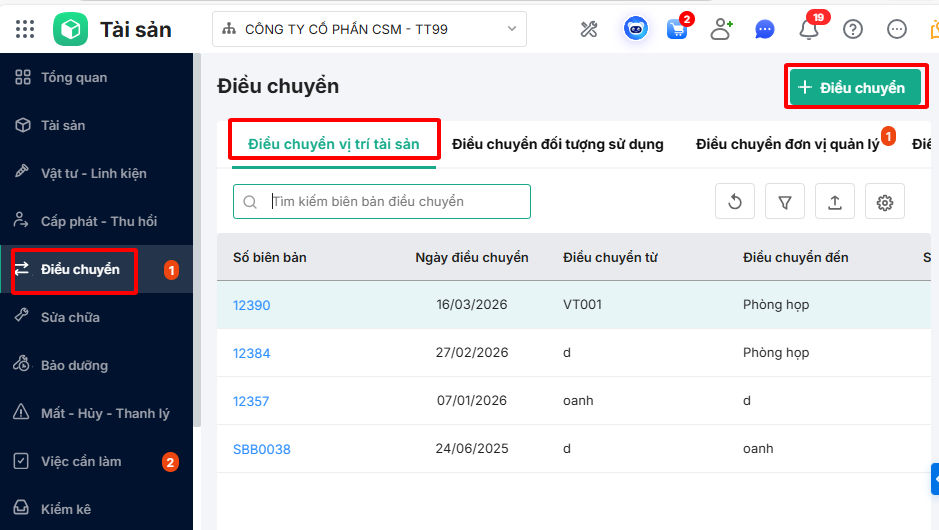
Task: Click the invite user icon
Action: (721, 29)
